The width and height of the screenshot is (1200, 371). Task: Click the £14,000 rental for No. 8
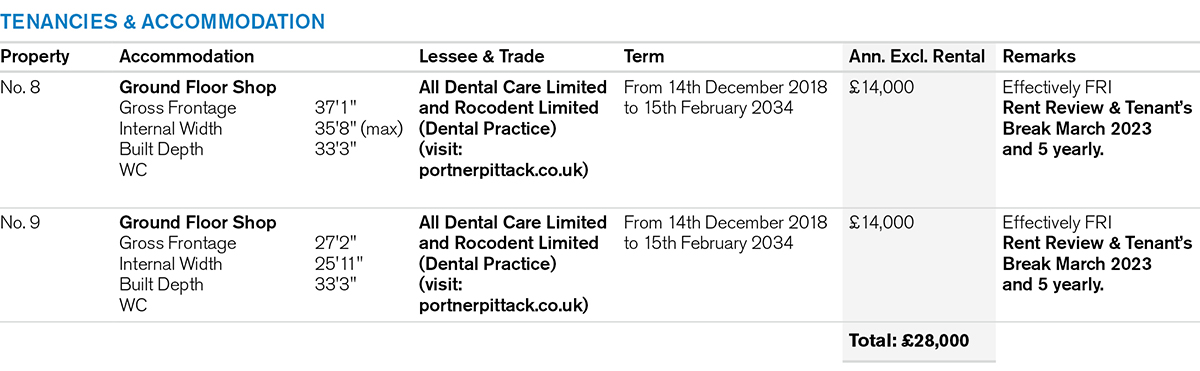point(881,87)
